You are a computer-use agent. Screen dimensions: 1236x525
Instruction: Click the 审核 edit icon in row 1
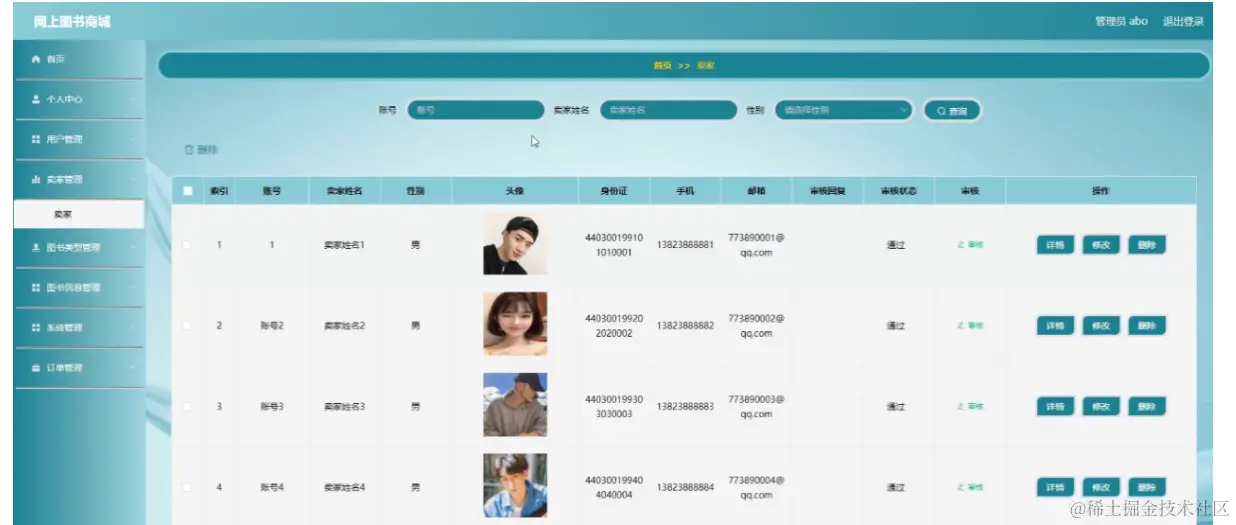pyautogui.click(x=961, y=245)
